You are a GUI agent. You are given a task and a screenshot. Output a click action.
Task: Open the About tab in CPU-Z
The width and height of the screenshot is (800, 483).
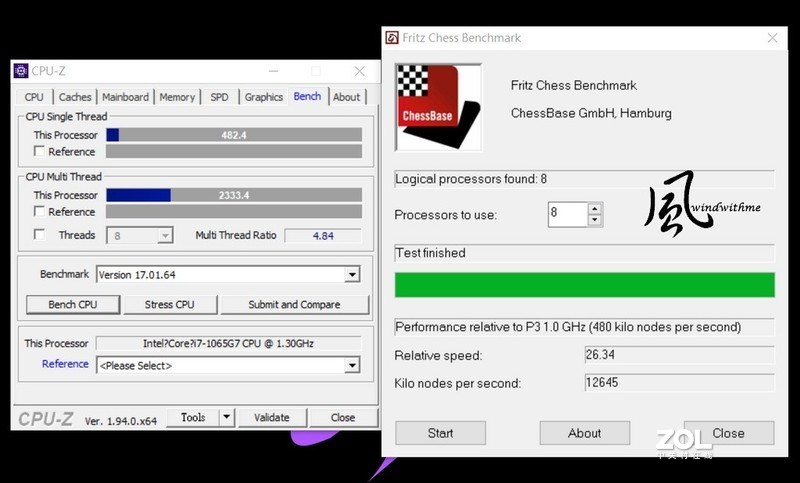pos(346,97)
